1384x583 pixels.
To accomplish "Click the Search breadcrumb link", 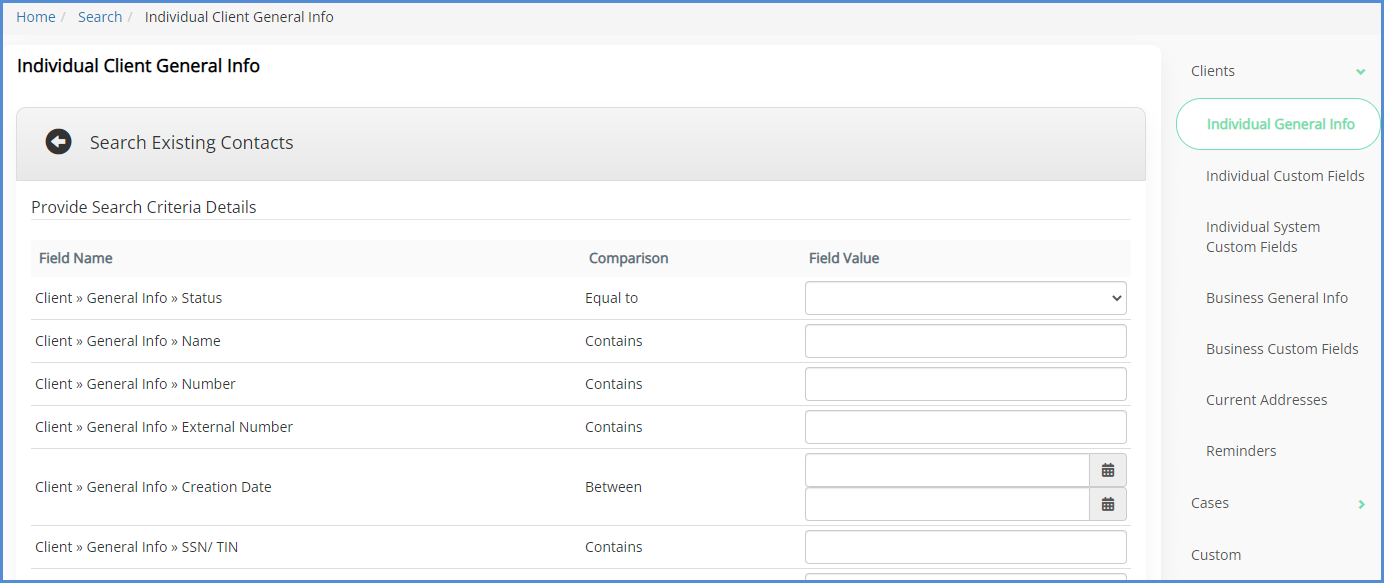I will (100, 17).
